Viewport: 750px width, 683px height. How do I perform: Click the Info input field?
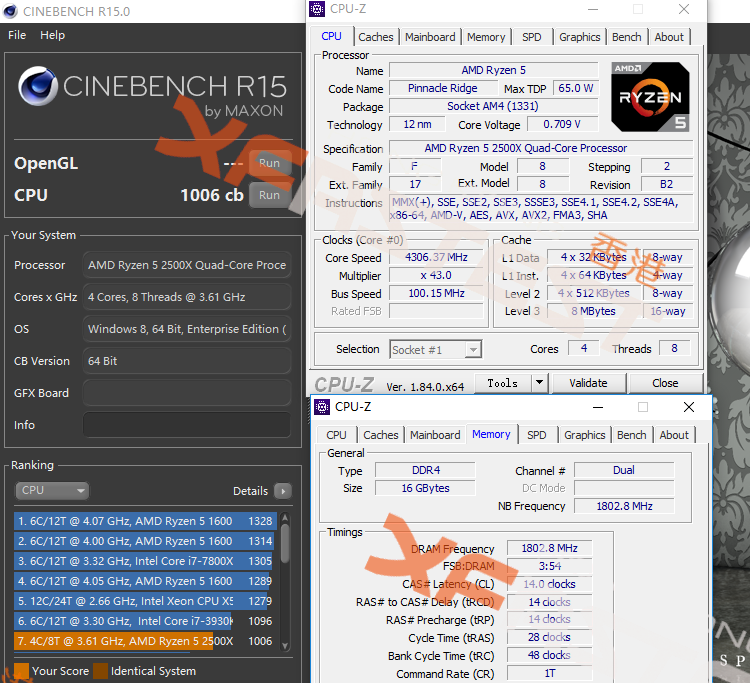pyautogui.click(x=187, y=425)
